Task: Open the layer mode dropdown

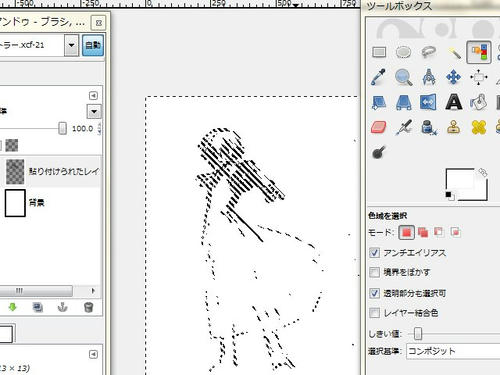Action: (94, 111)
